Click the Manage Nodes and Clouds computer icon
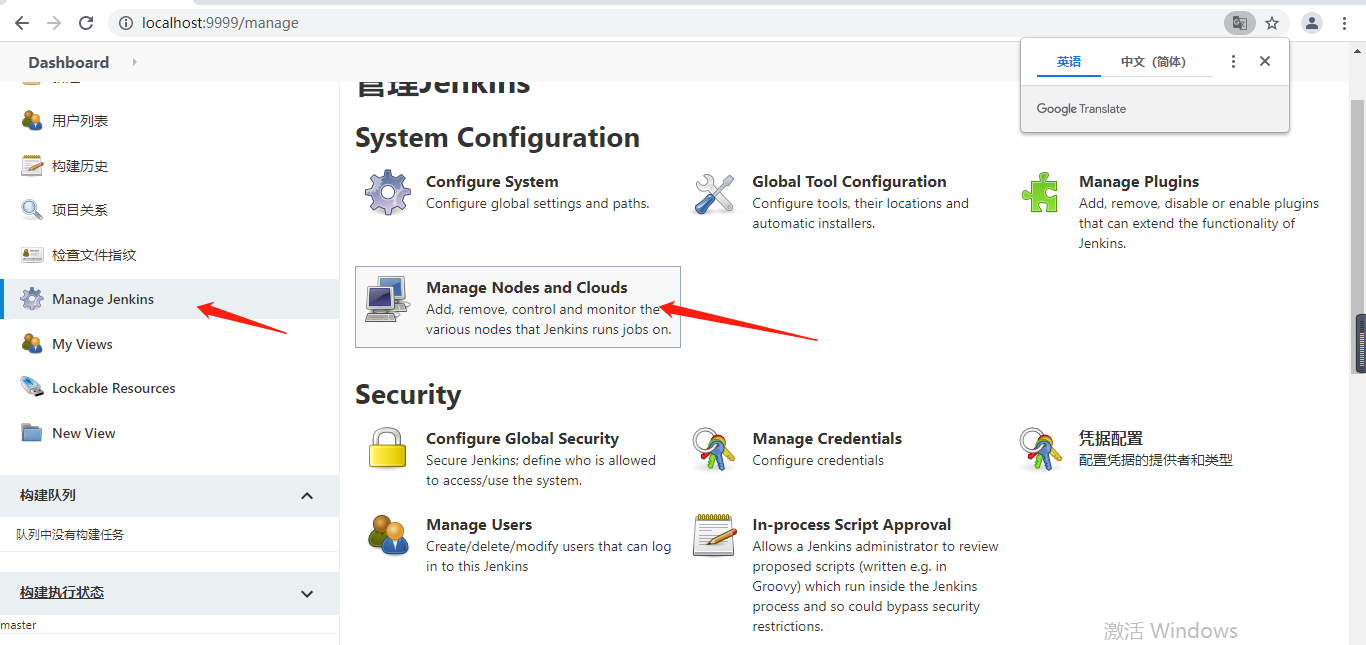 point(388,299)
